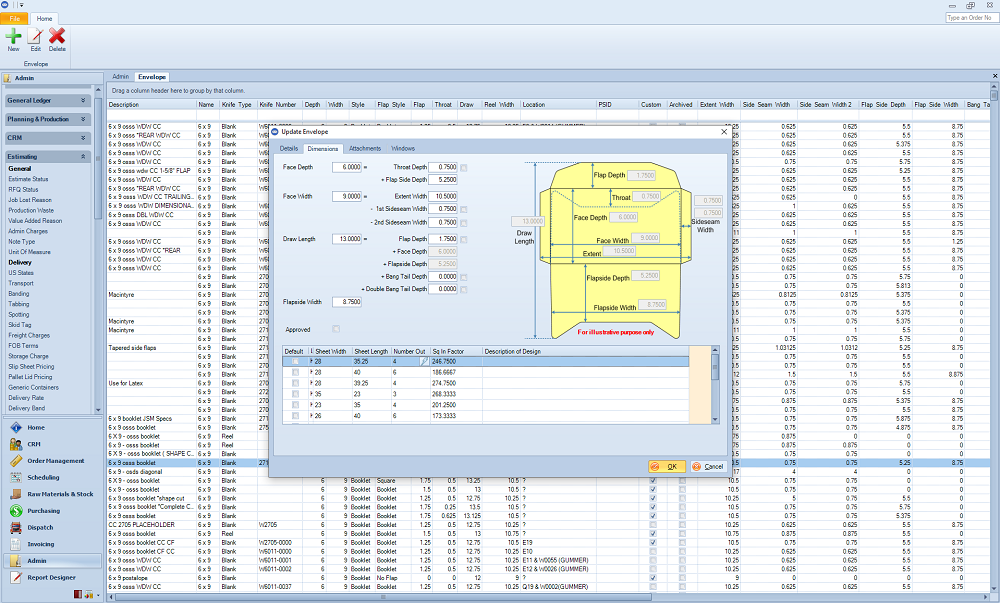Open the File ribbon tab
1000x603 pixels.
coord(15,18)
